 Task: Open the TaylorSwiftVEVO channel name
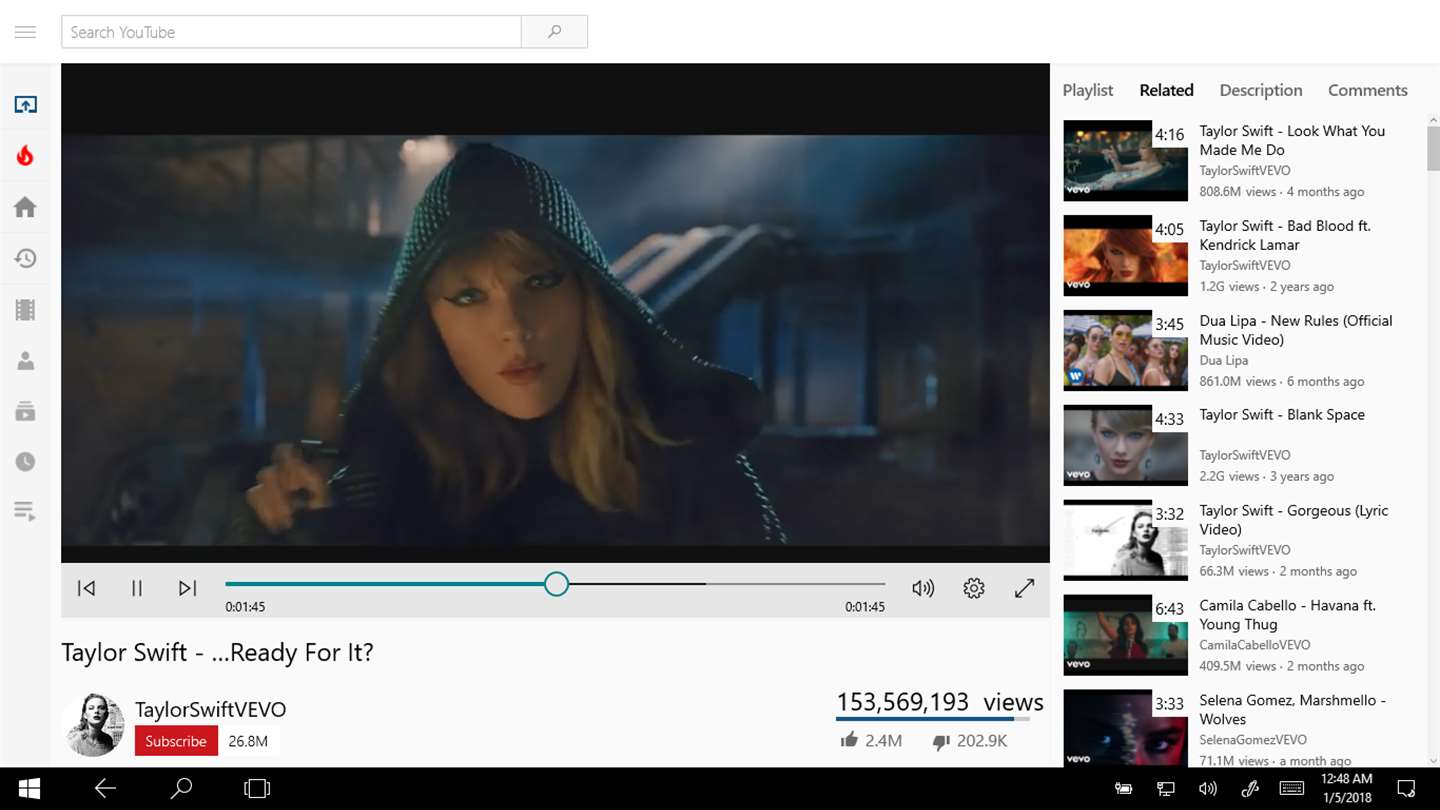(210, 709)
